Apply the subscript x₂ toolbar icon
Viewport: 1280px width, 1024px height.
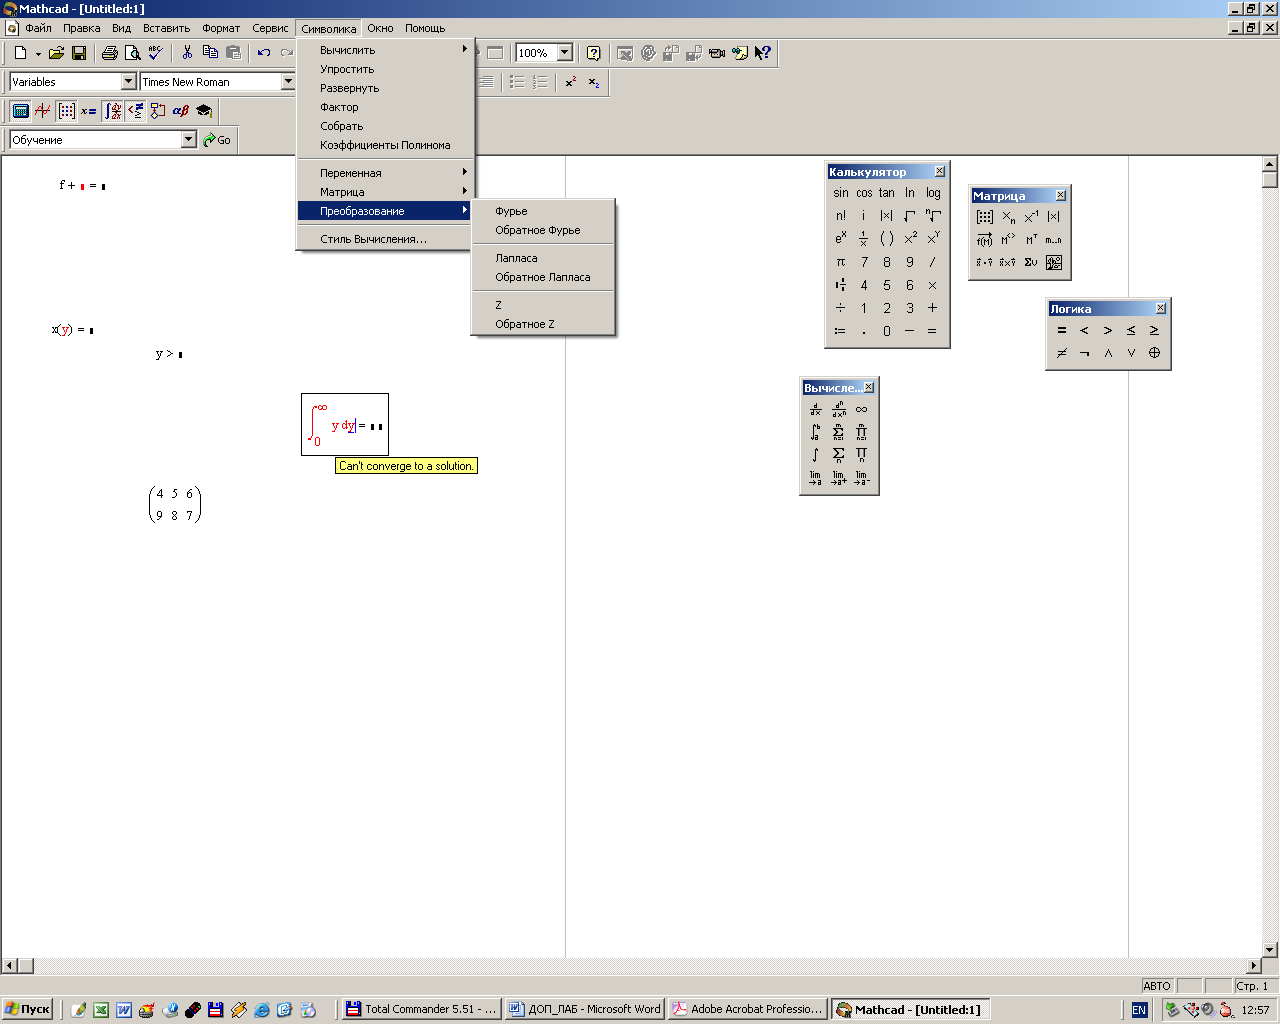pos(593,82)
